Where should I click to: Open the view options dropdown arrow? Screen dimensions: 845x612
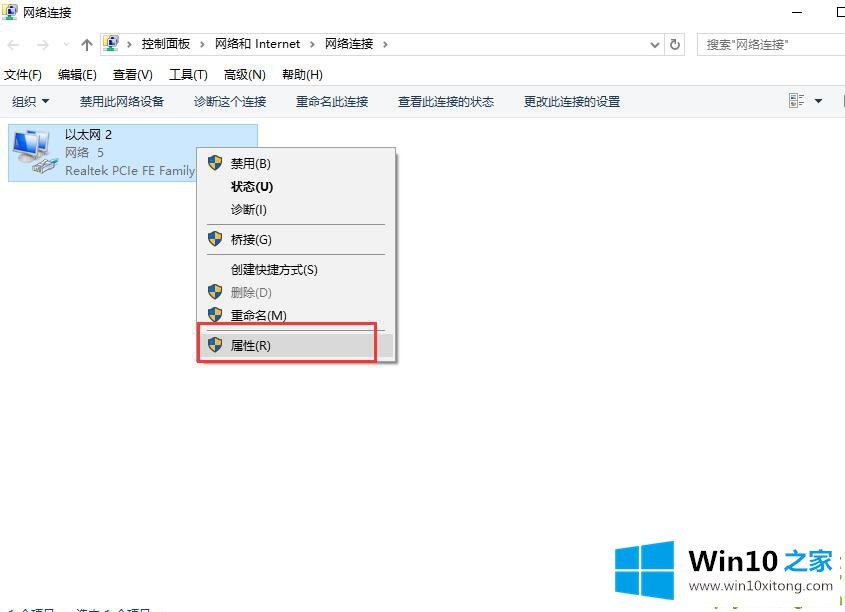click(818, 101)
